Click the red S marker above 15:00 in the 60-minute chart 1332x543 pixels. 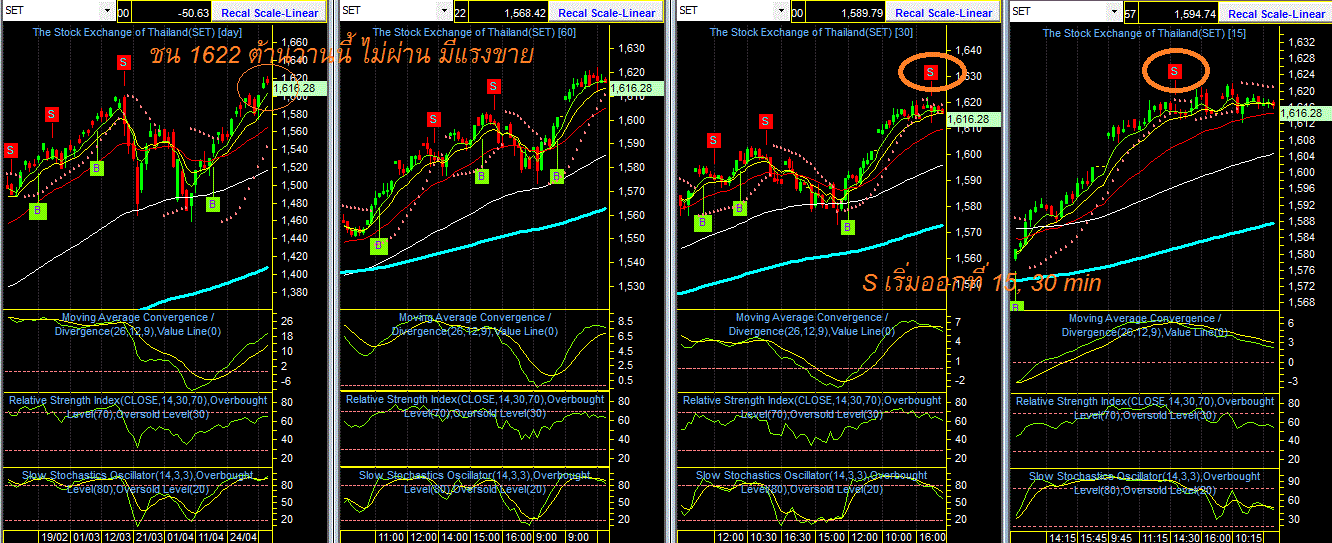point(494,87)
